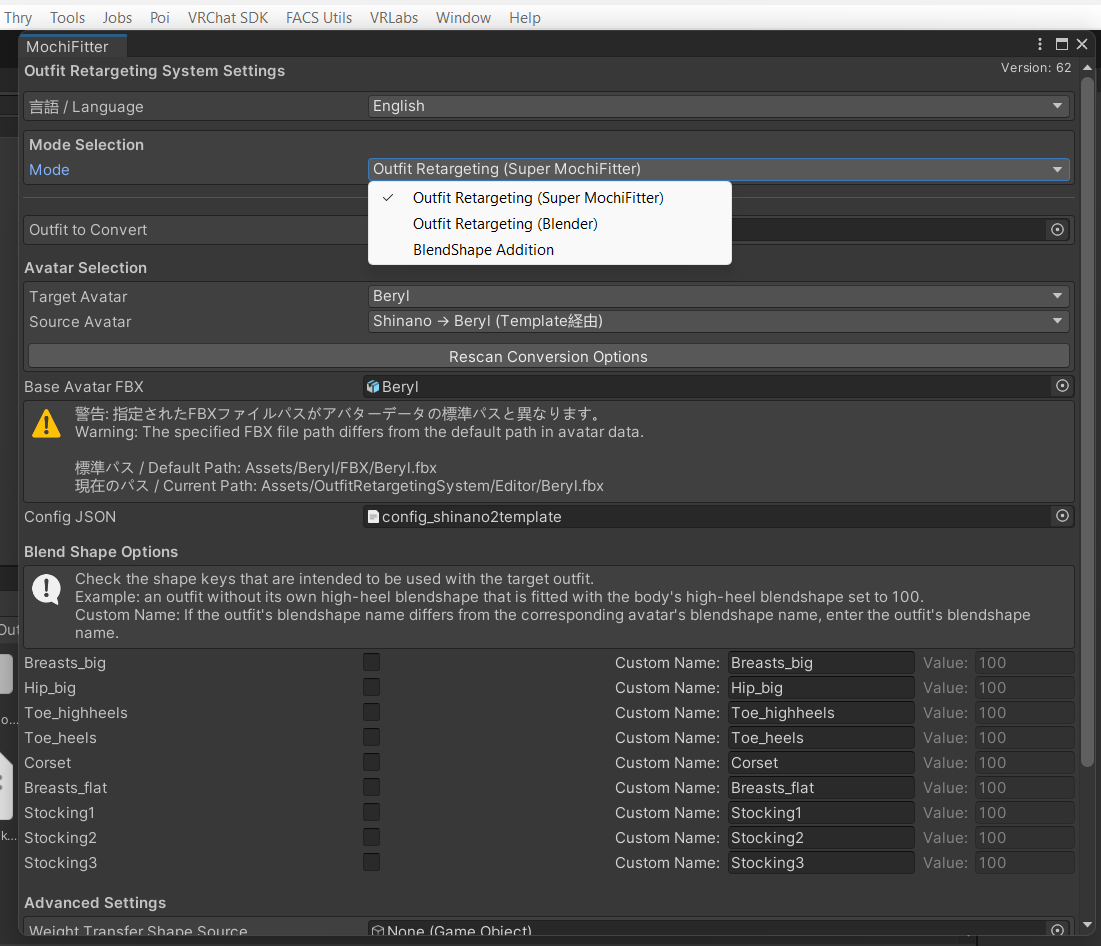1101x946 pixels.
Task: Click the scrollbar down arrow
Action: click(1087, 924)
